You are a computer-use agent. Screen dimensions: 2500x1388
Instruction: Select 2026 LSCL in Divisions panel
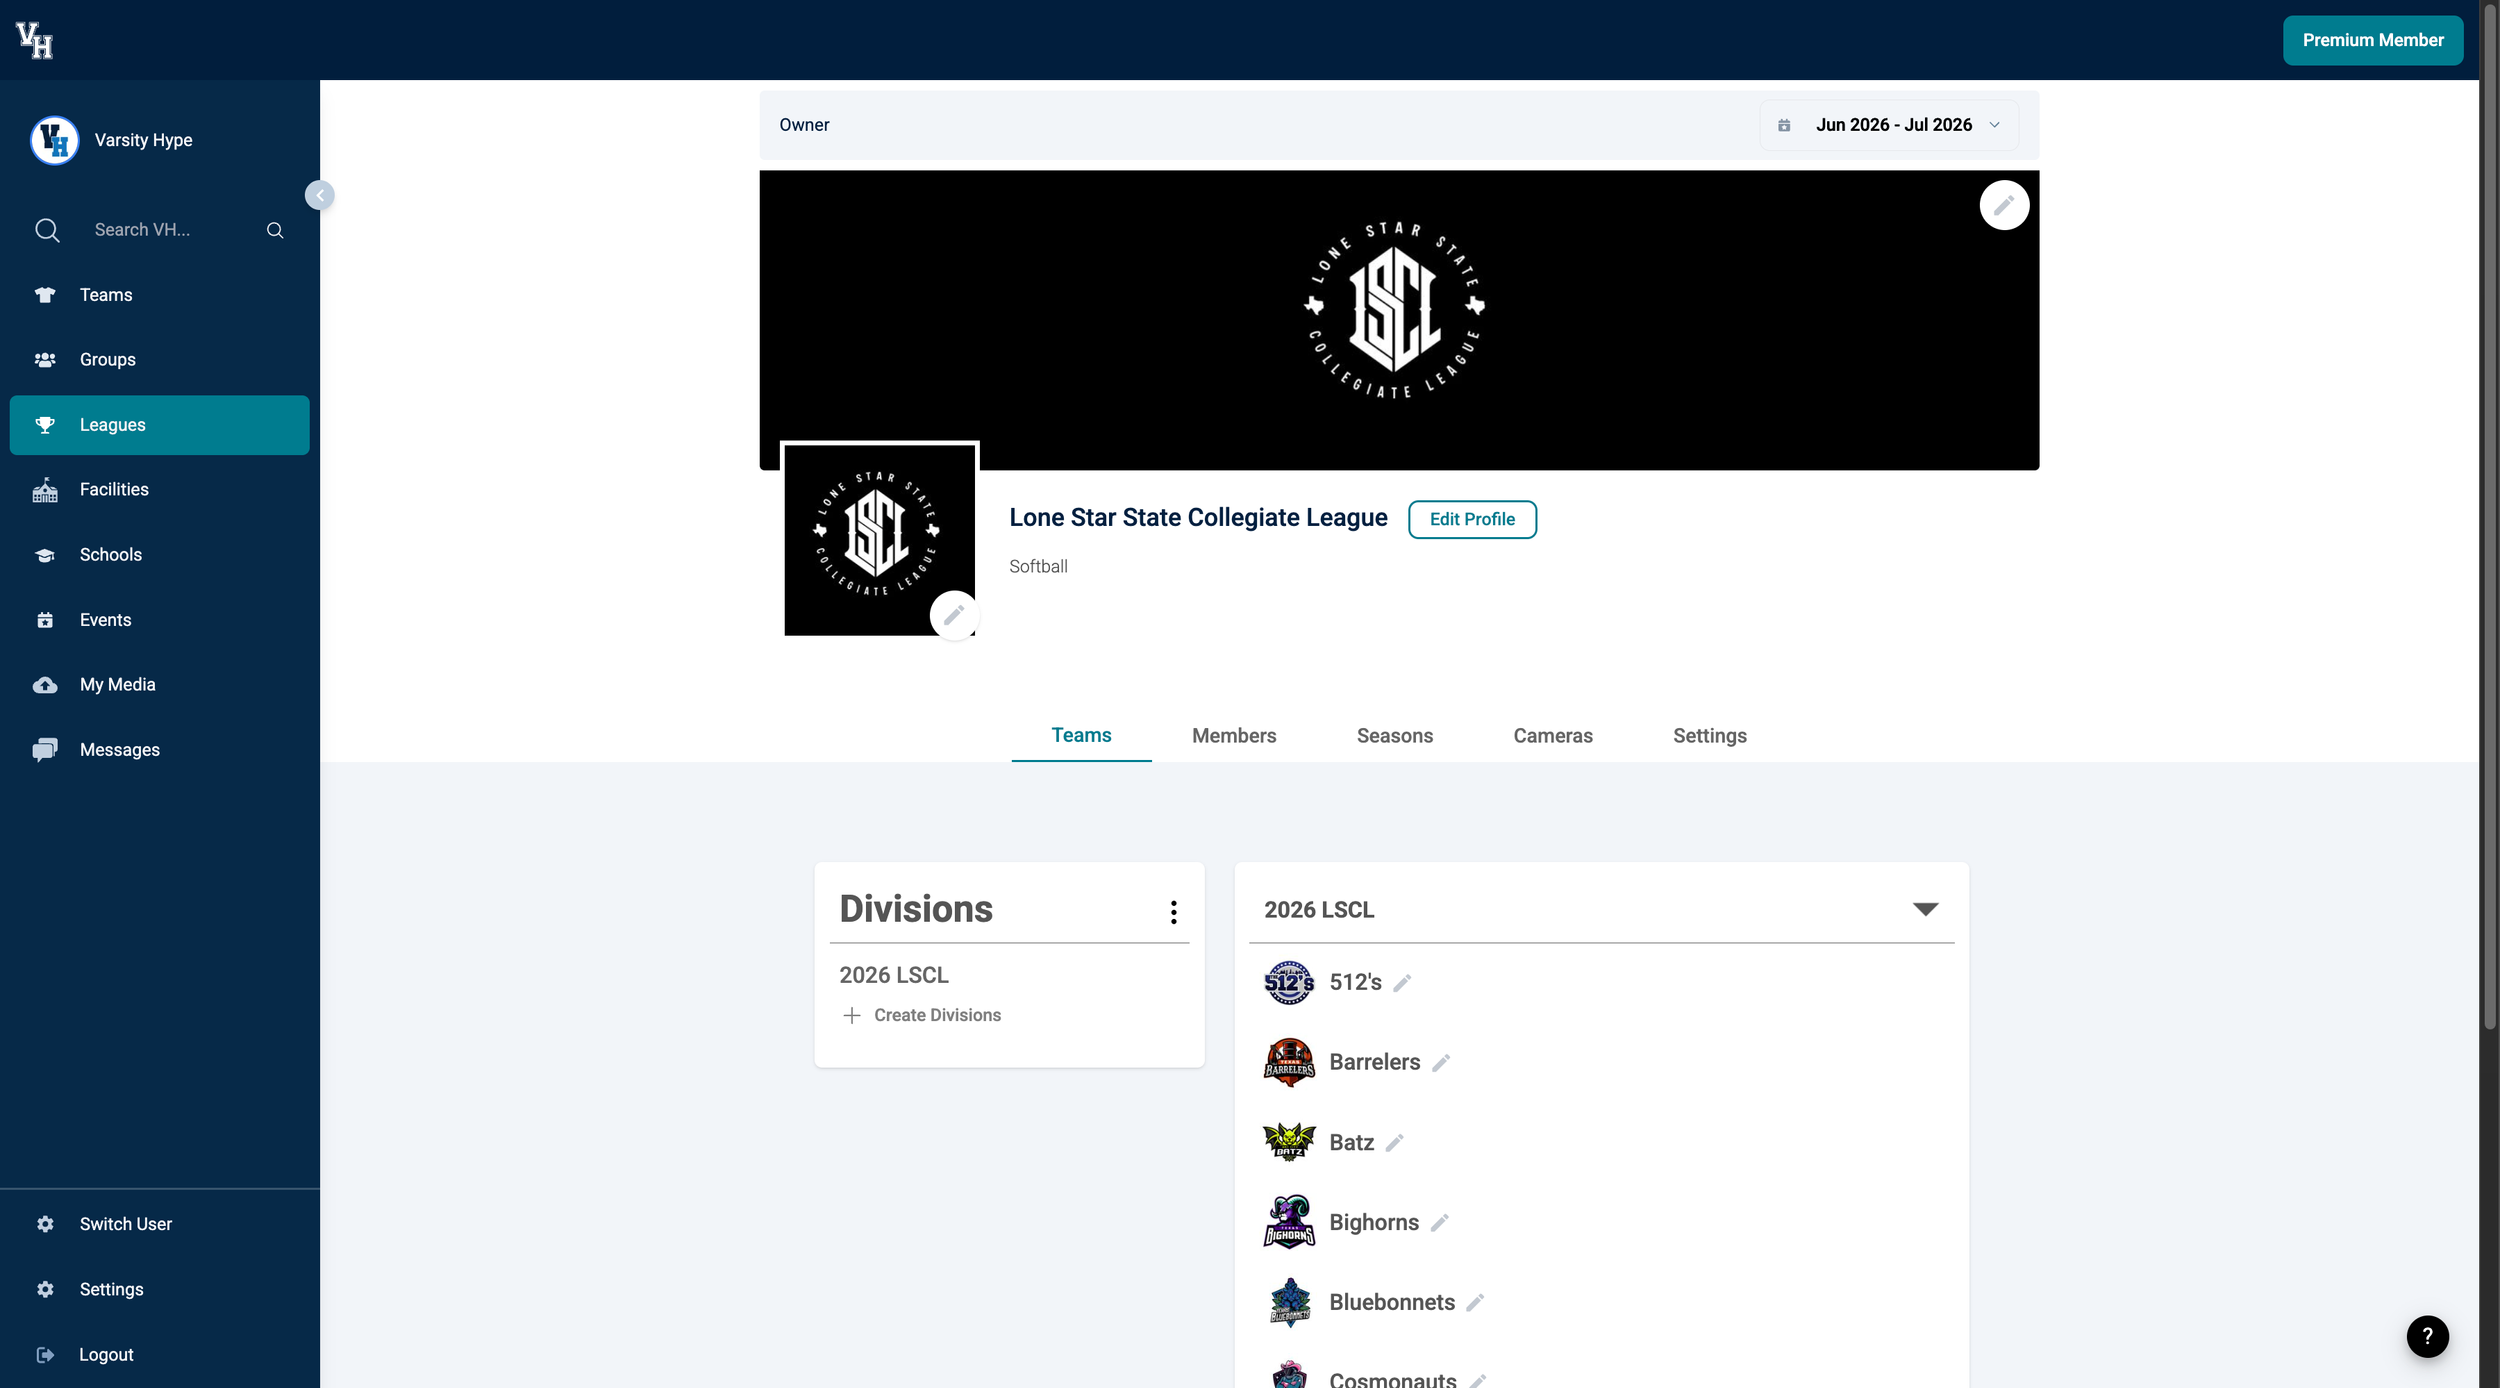point(894,975)
